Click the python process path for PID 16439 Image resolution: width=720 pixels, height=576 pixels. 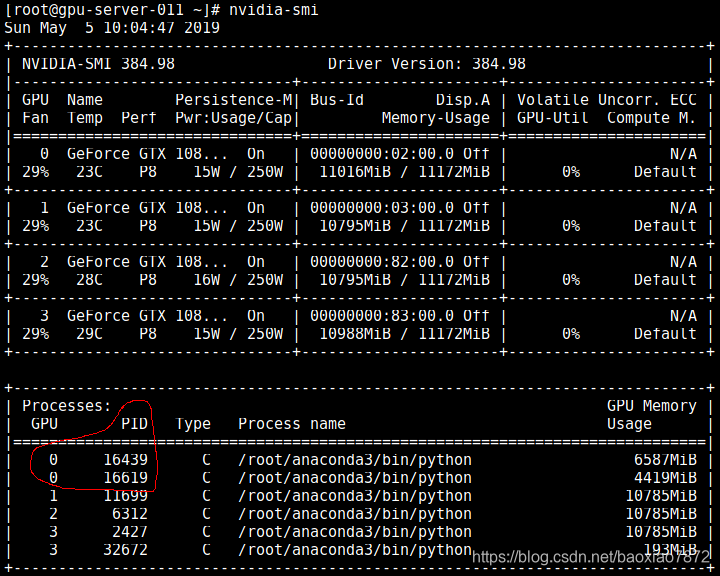coord(355,460)
